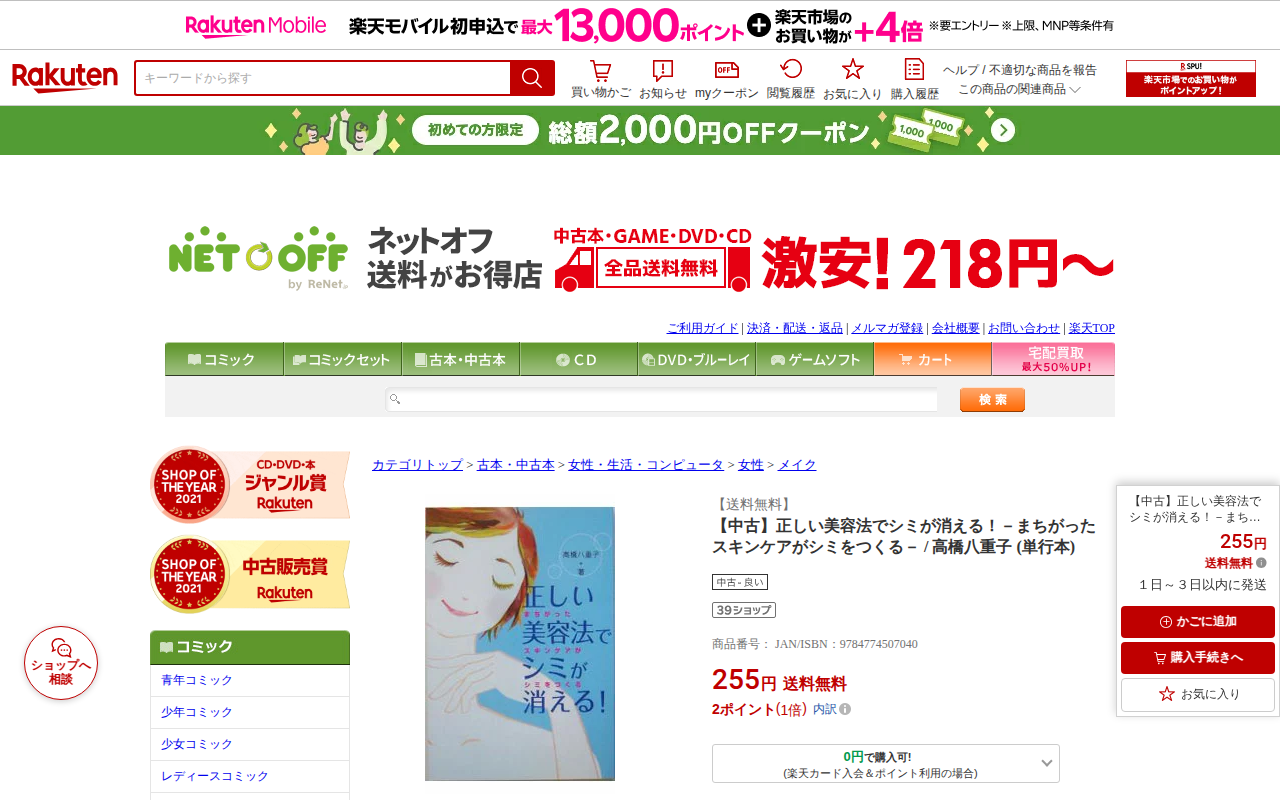This screenshot has width=1280, height=800.
Task: Focus the Rakuten keyword search field
Action: [x=322, y=78]
